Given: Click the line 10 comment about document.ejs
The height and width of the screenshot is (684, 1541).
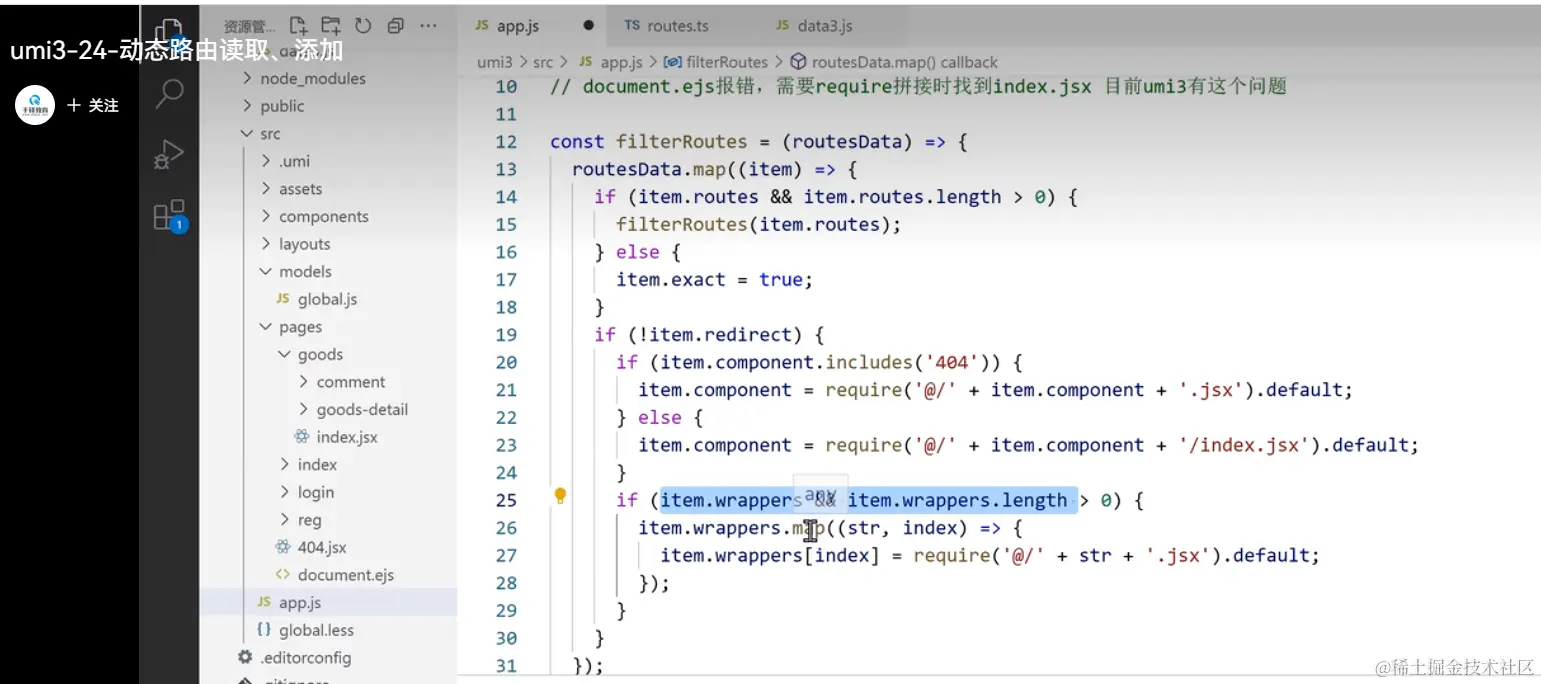Looking at the screenshot, I should (x=918, y=87).
